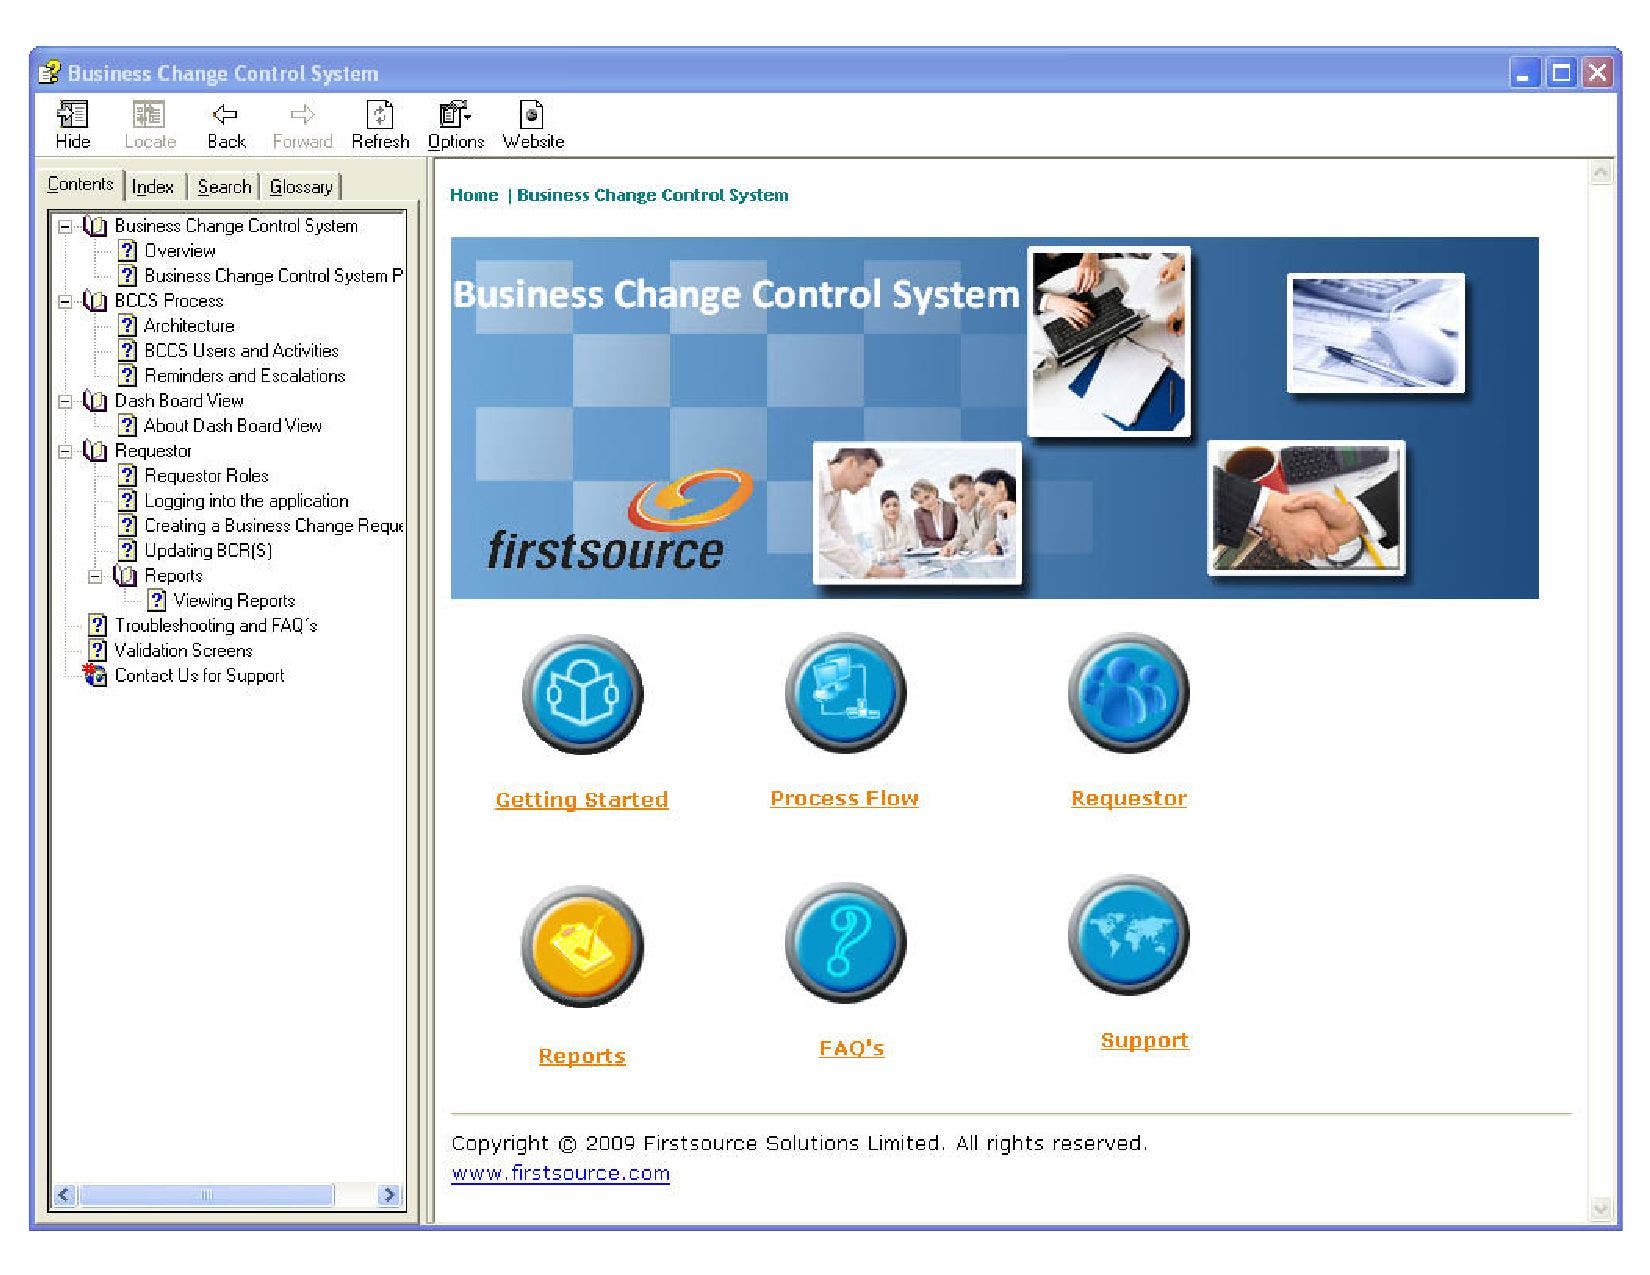The height and width of the screenshot is (1275, 1650).
Task: Collapse the Business Change Control System node
Action: click(x=65, y=226)
